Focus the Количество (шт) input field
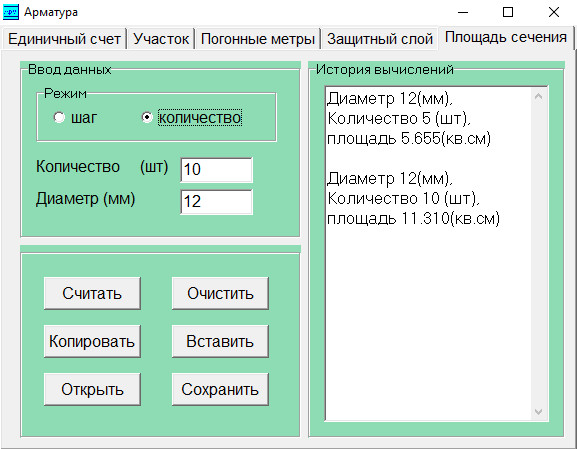The height and width of the screenshot is (449, 577). pos(216,170)
